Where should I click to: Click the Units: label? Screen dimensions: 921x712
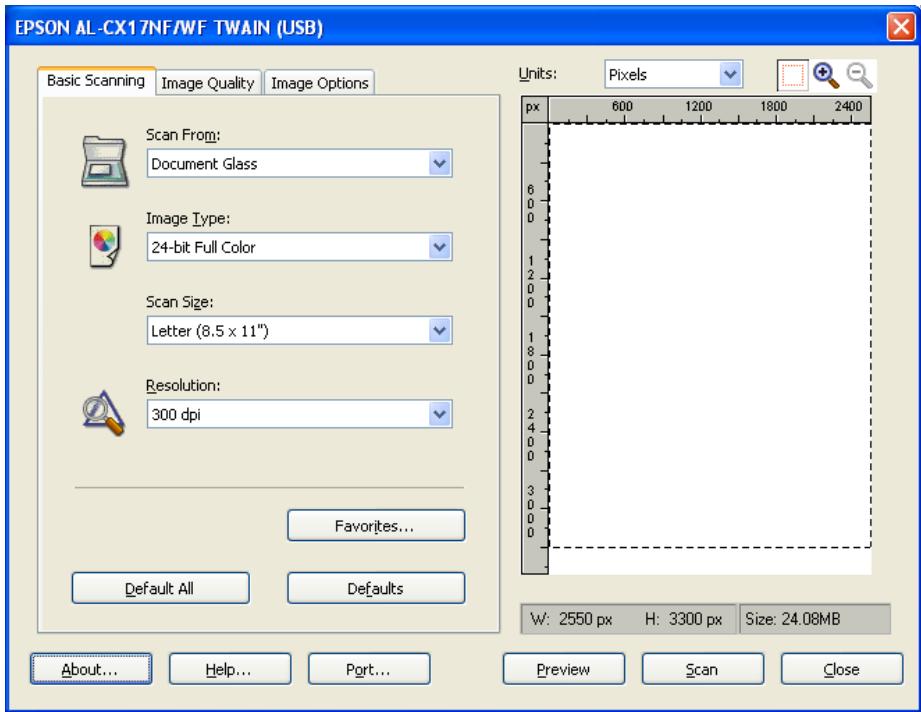click(x=537, y=74)
